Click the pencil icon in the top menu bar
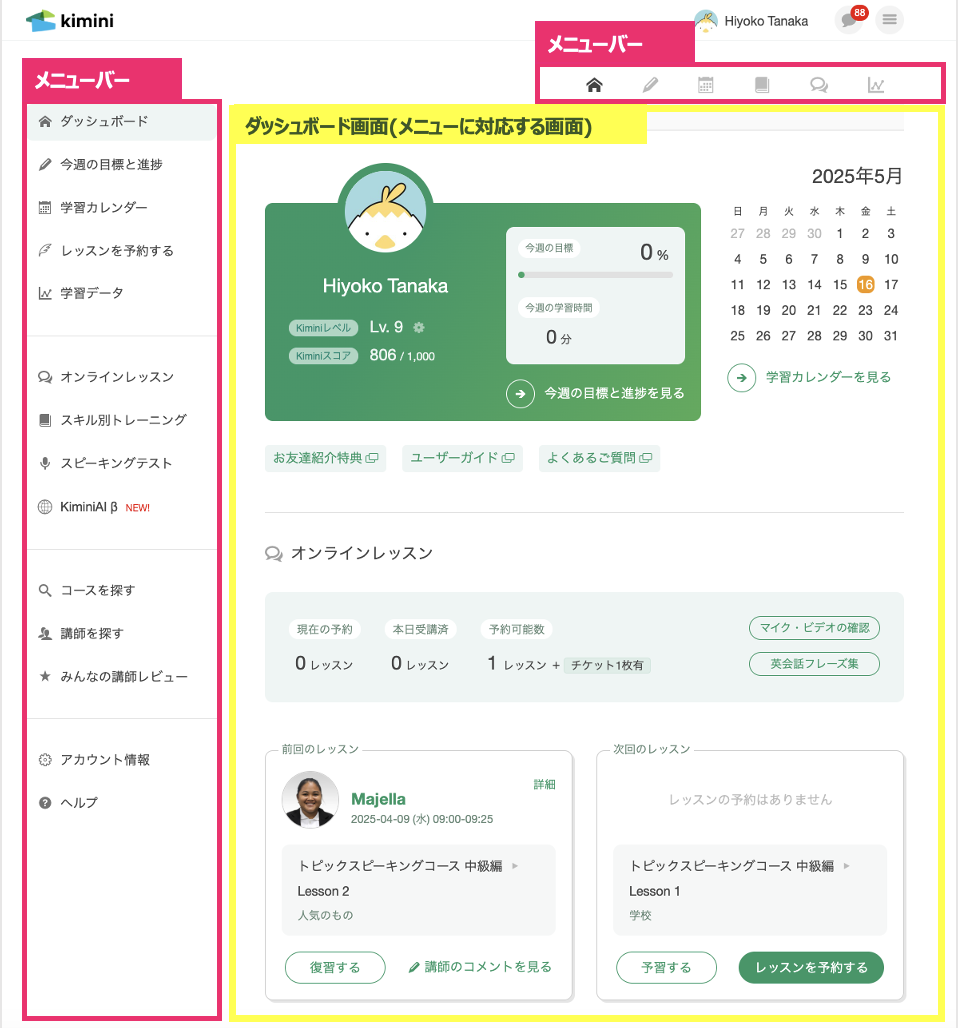This screenshot has width=958, height=1028. click(650, 85)
